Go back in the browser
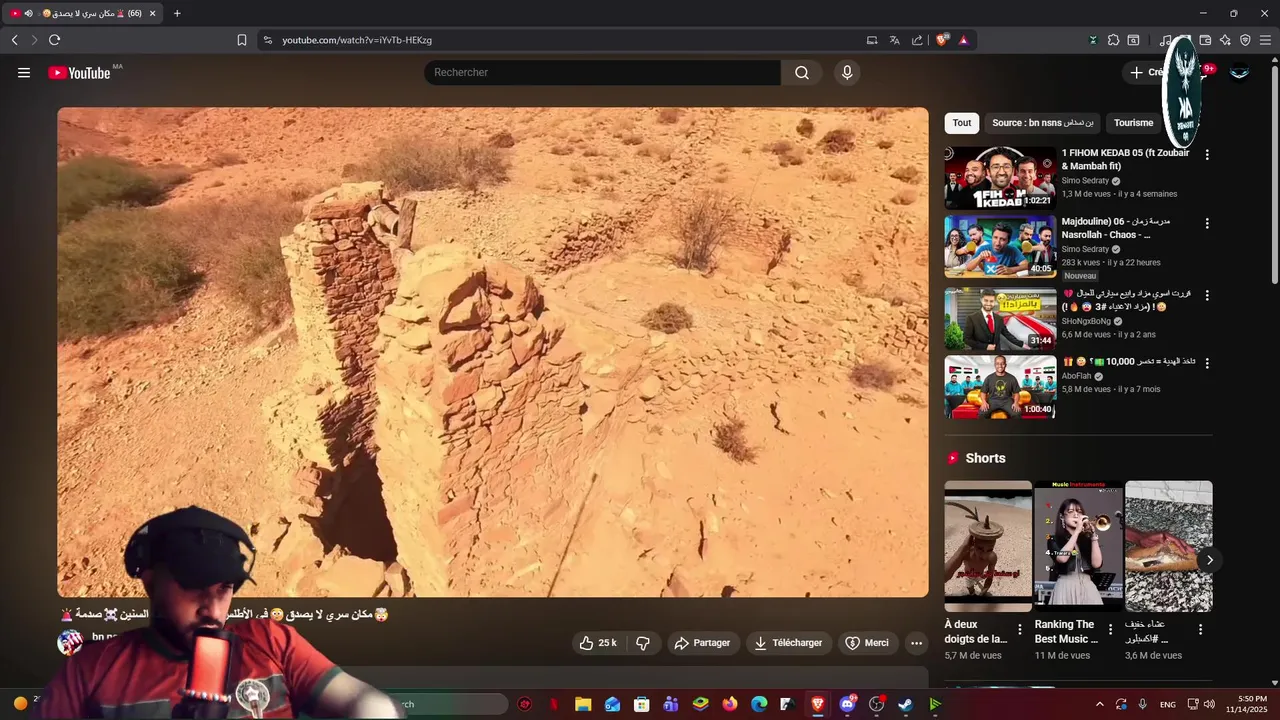This screenshot has height=720, width=1280. point(14,40)
